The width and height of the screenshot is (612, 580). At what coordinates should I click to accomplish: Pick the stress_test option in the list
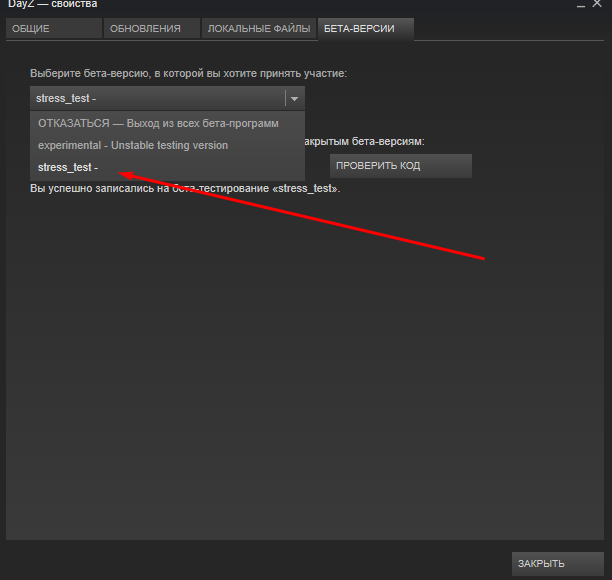point(167,167)
